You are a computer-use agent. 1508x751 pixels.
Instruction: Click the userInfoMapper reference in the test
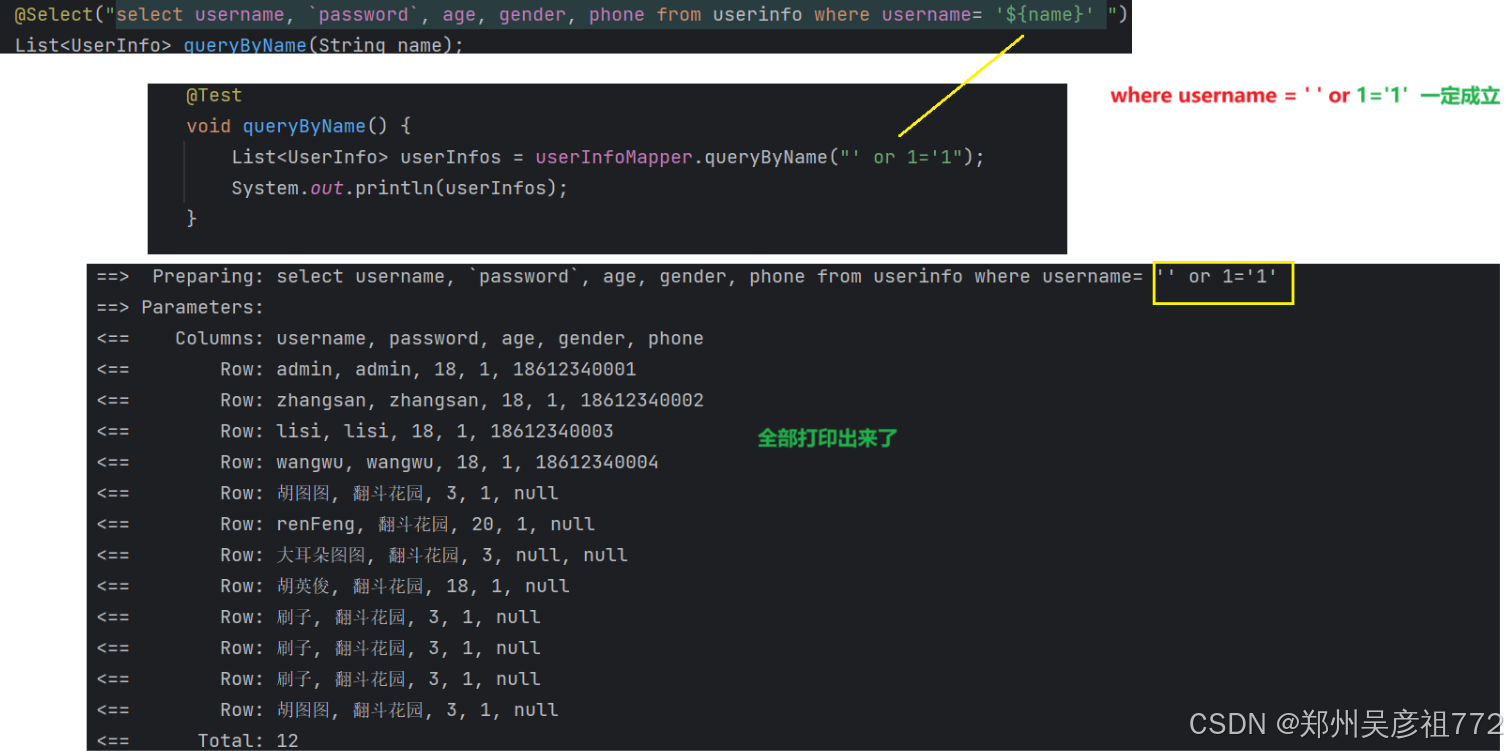tap(614, 157)
